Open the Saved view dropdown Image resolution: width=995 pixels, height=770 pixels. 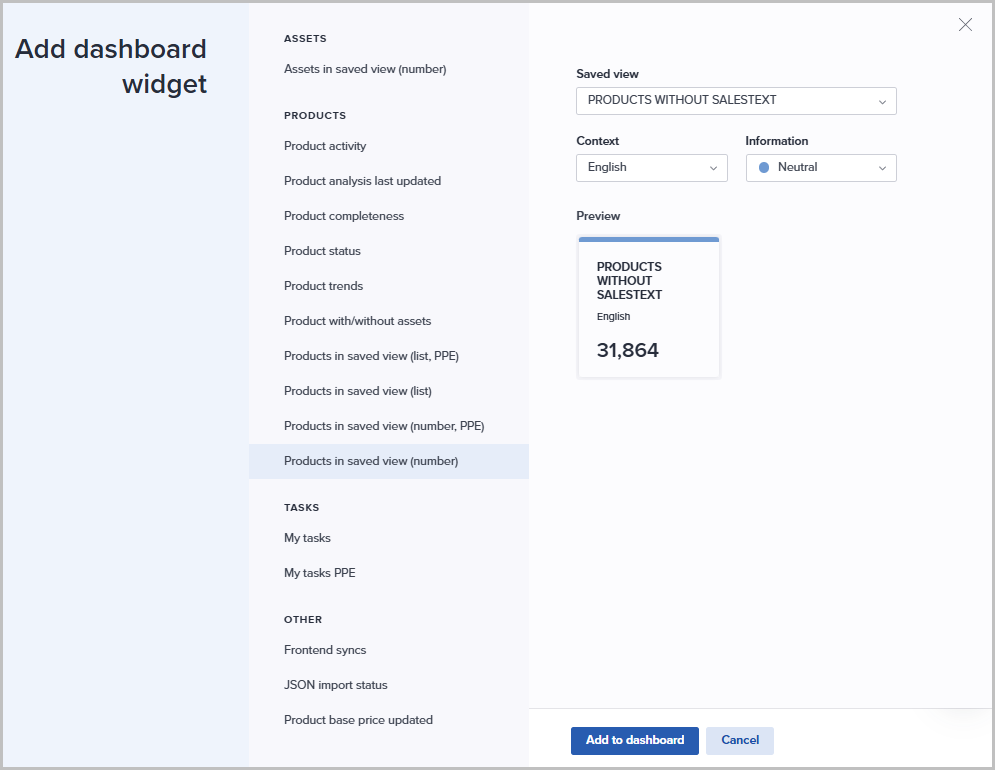[736, 101]
